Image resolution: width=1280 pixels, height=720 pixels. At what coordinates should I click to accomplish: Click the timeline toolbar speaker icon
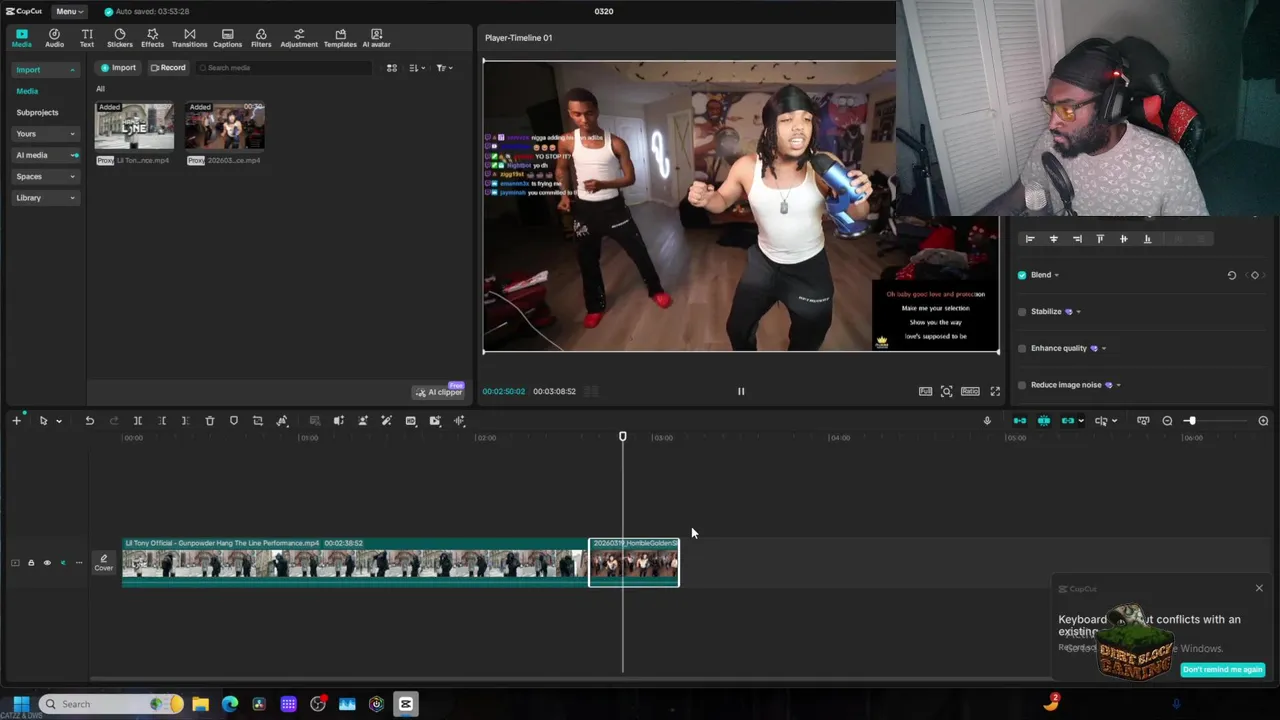(338, 421)
